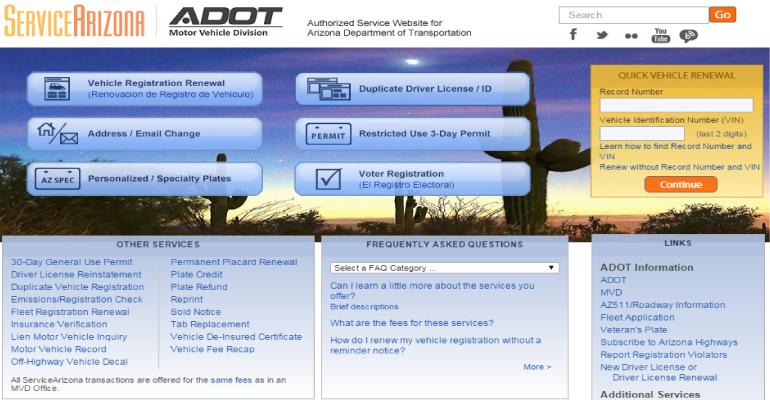Open Renew without Record Number and VIN
Viewport: 770px width, 400px height.
[x=679, y=167]
